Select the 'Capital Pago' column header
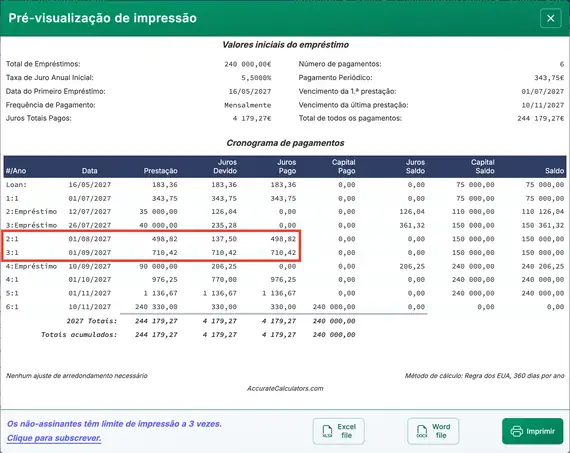This screenshot has width=570, height=453. coord(344,167)
